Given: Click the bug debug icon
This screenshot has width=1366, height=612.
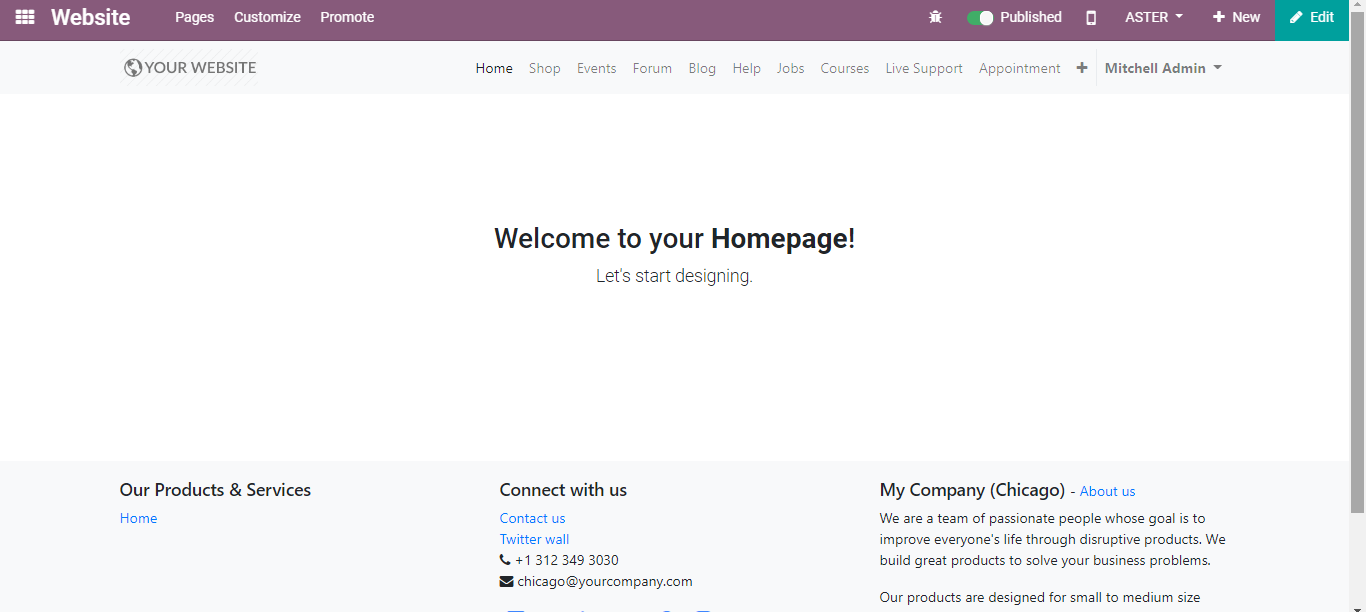Looking at the screenshot, I should pos(936,17).
